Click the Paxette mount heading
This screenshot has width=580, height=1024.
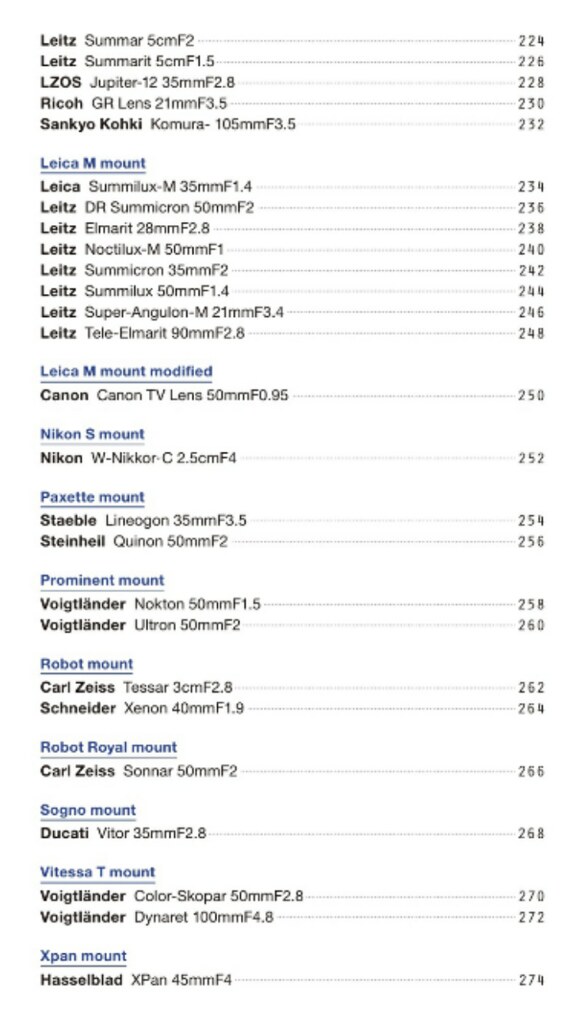[x=92, y=497]
